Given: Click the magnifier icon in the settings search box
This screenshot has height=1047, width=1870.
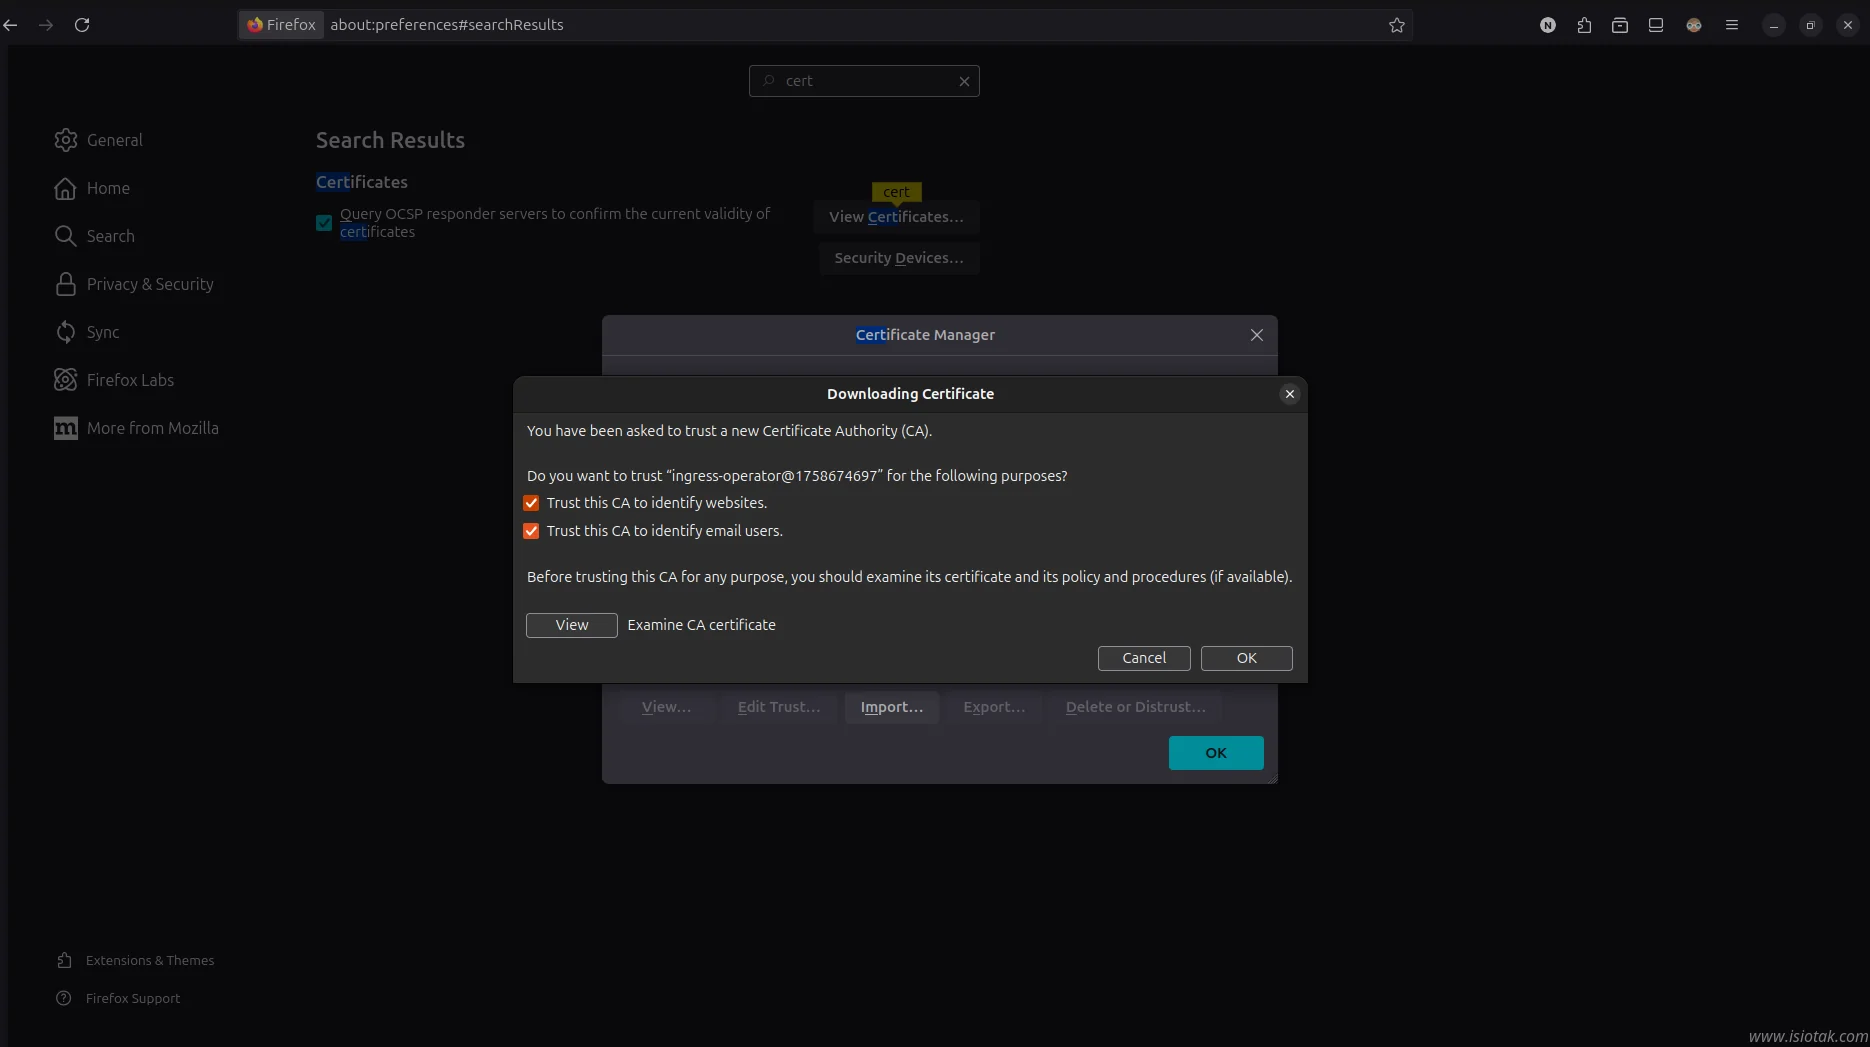Looking at the screenshot, I should click(x=768, y=81).
